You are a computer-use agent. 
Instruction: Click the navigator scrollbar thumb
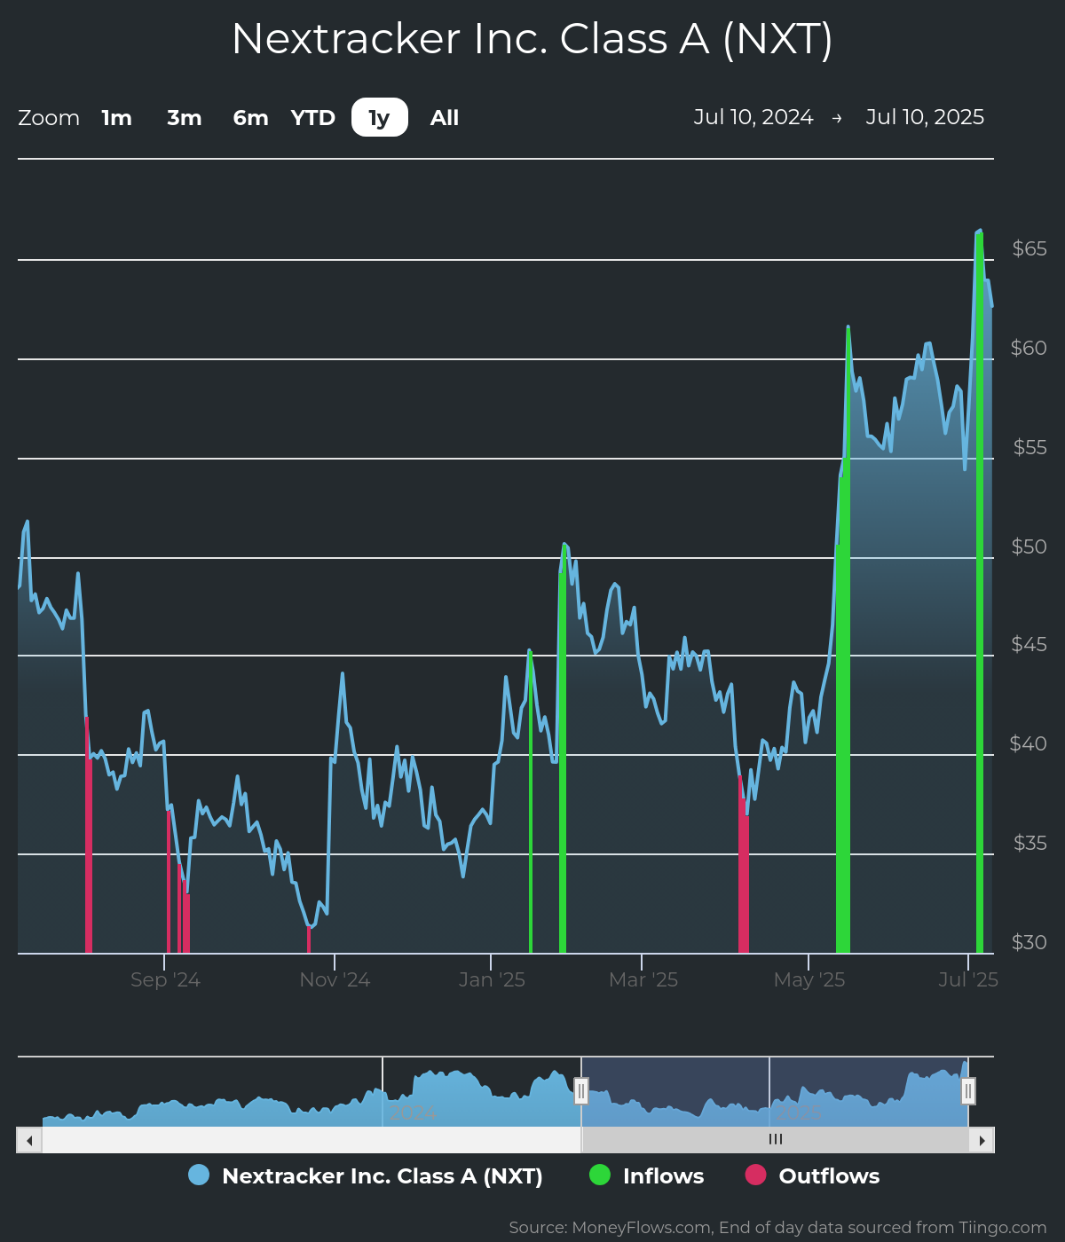pos(775,1140)
